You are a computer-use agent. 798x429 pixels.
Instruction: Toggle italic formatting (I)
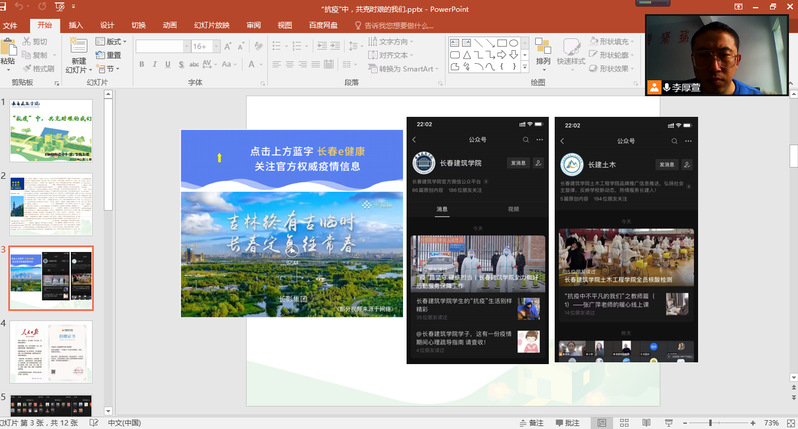155,65
